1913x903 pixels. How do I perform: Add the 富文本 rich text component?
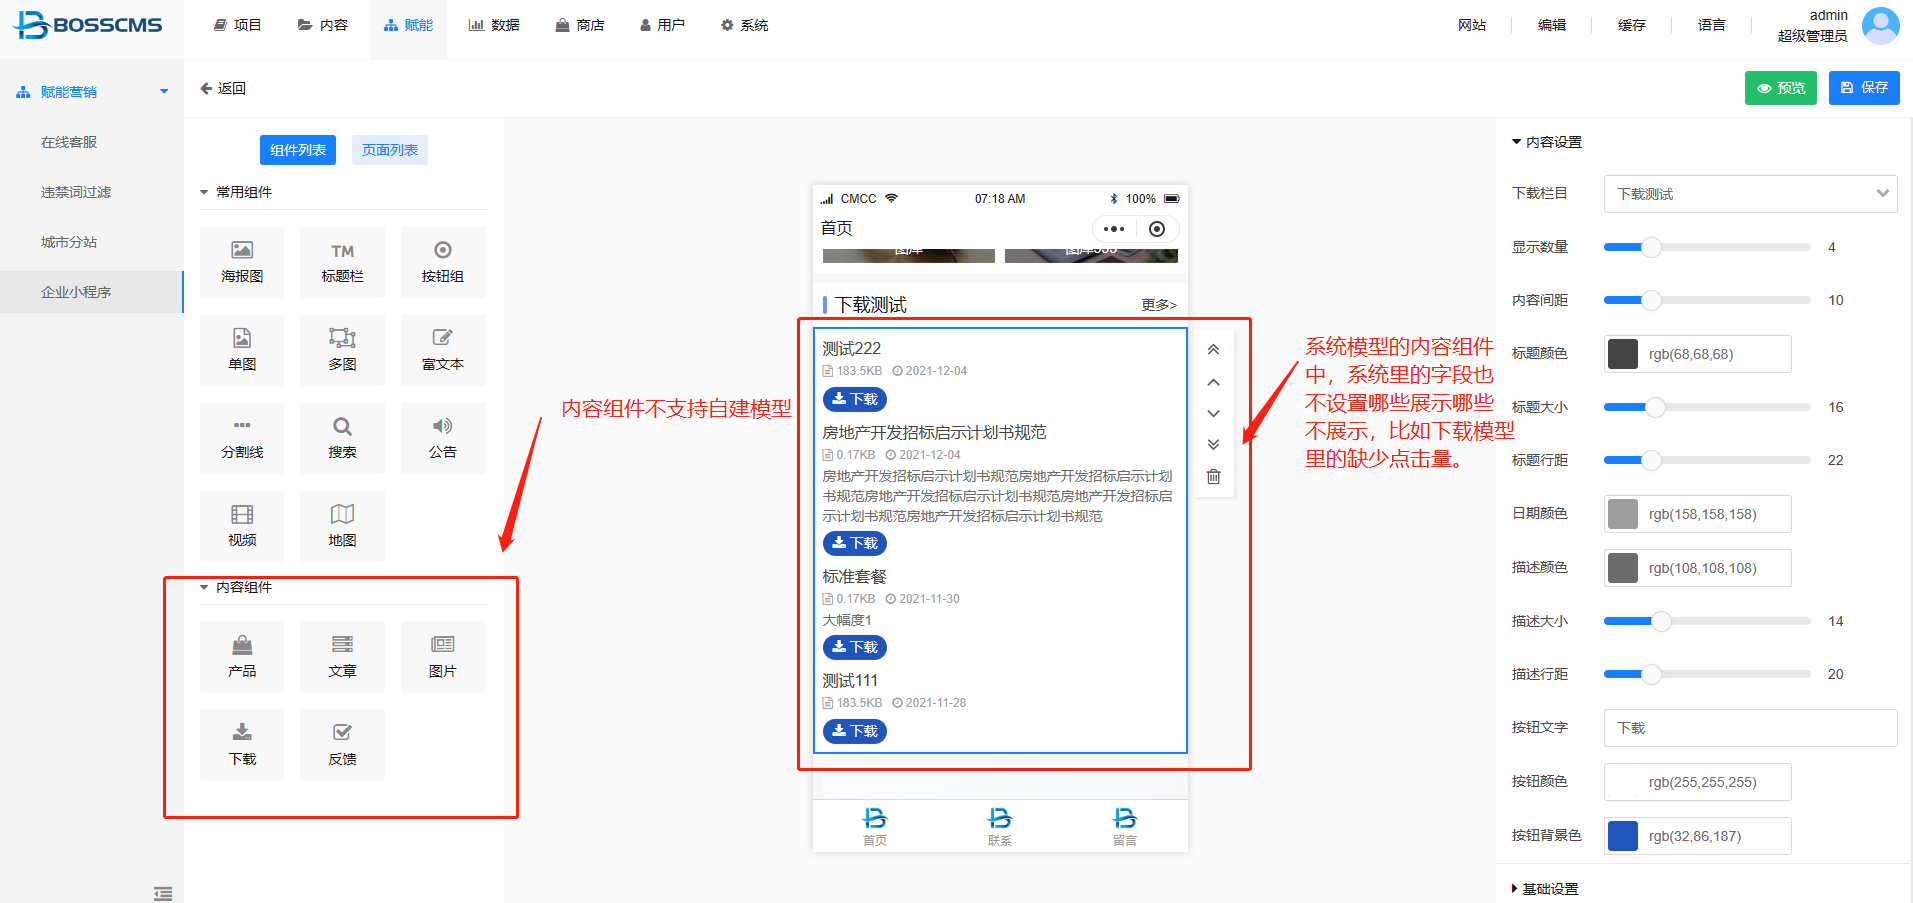pos(442,350)
